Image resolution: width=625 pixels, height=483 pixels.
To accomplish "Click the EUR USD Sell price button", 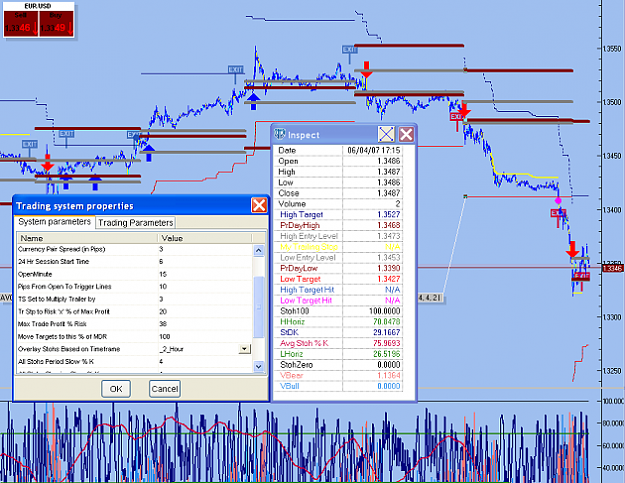I will coord(21,24).
